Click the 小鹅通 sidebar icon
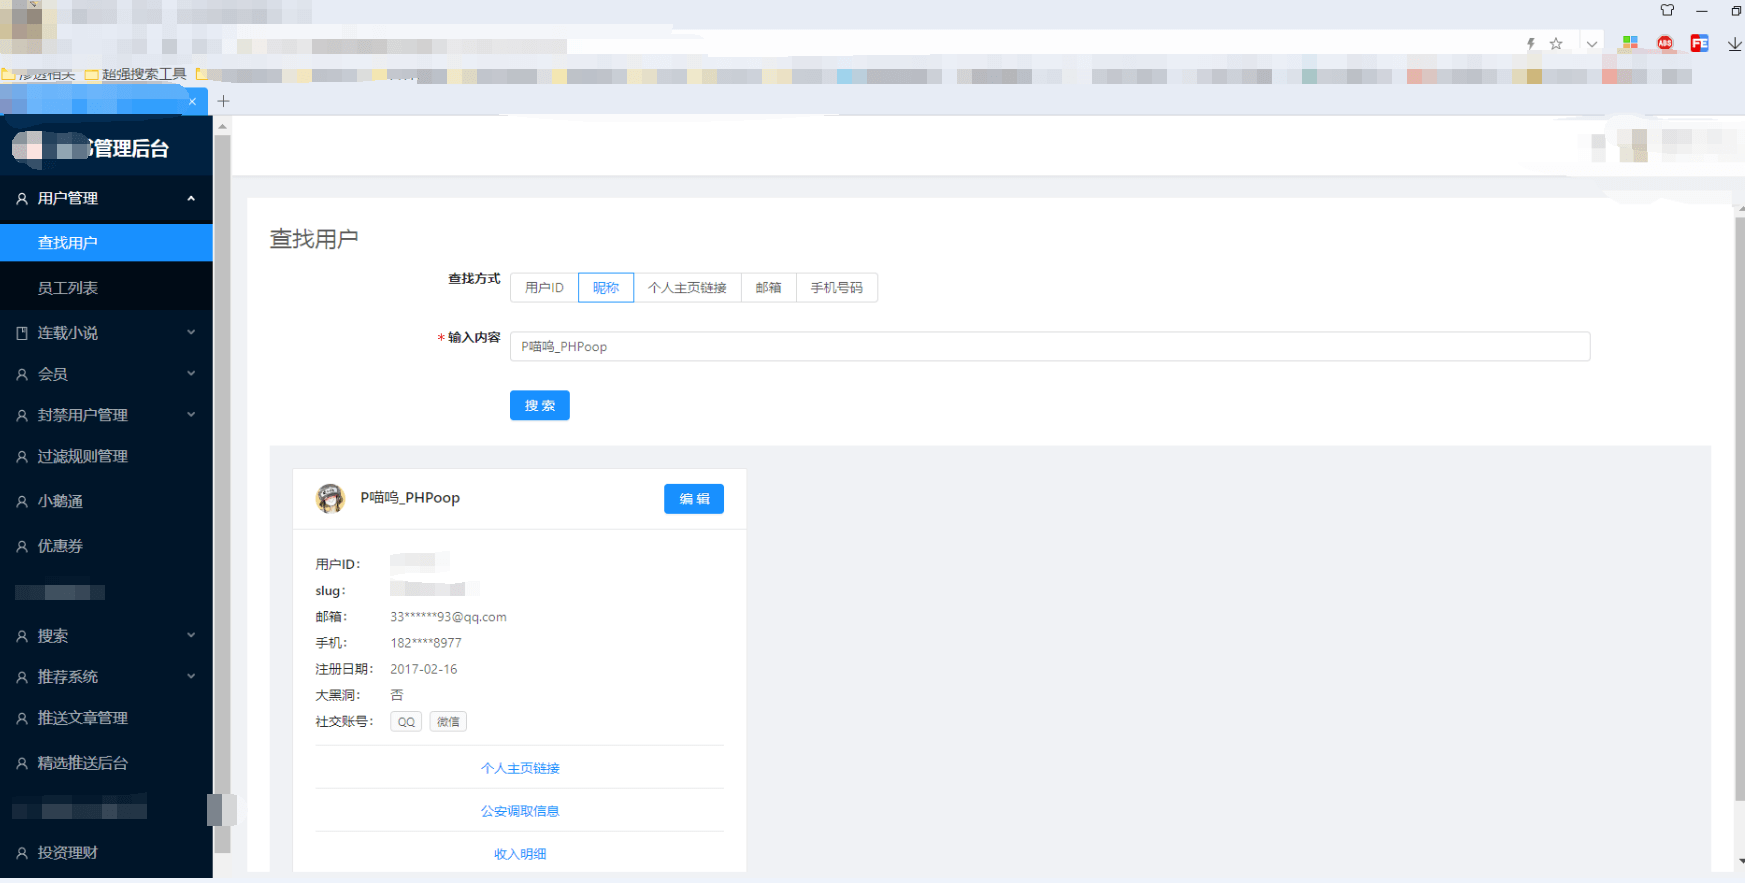1745x883 pixels. pos(22,501)
